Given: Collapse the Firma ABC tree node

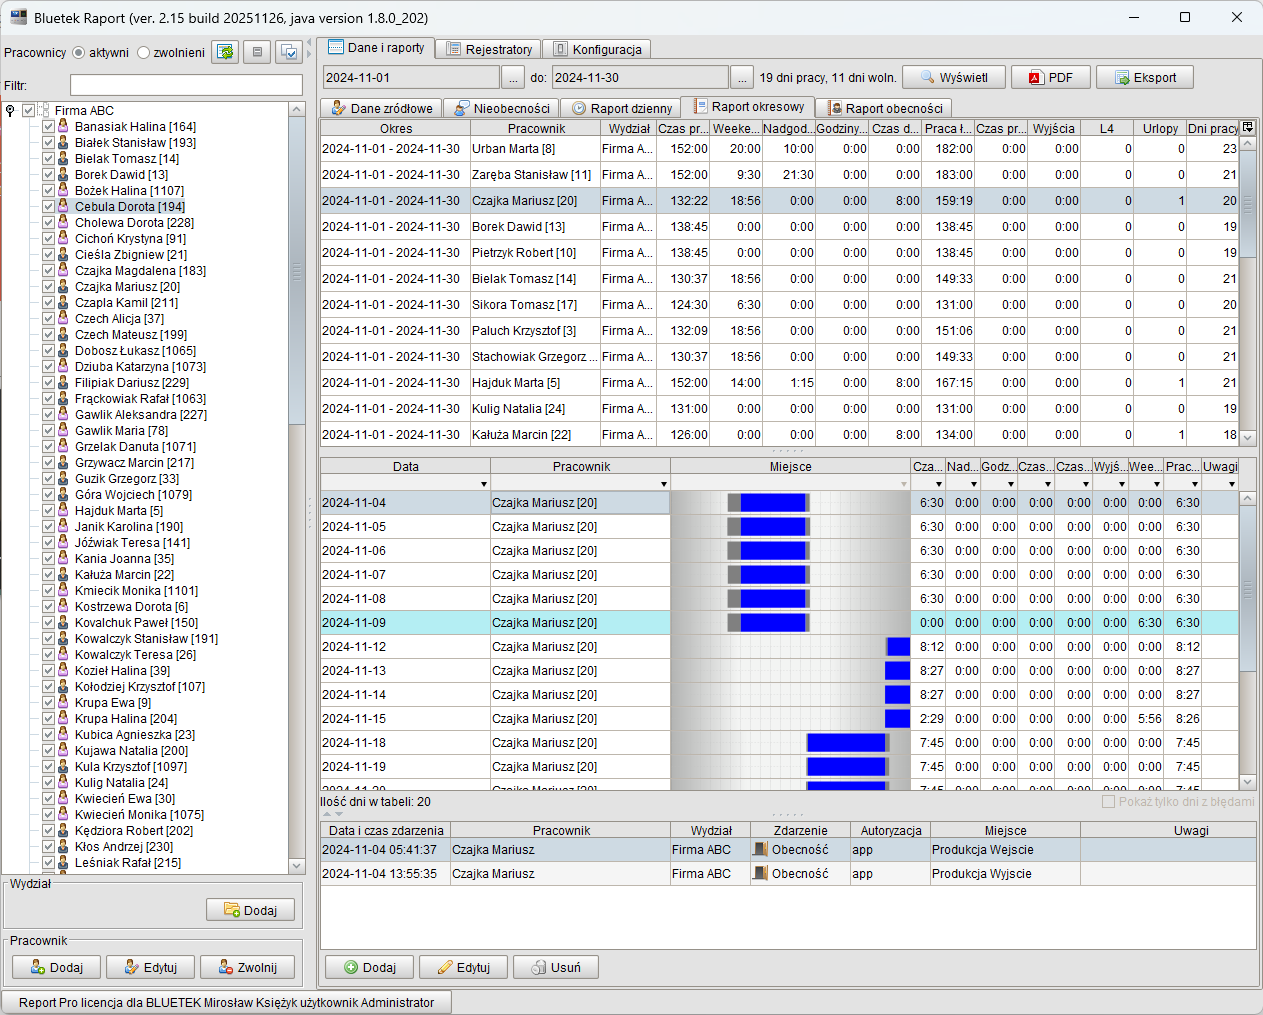Looking at the screenshot, I should tap(10, 111).
